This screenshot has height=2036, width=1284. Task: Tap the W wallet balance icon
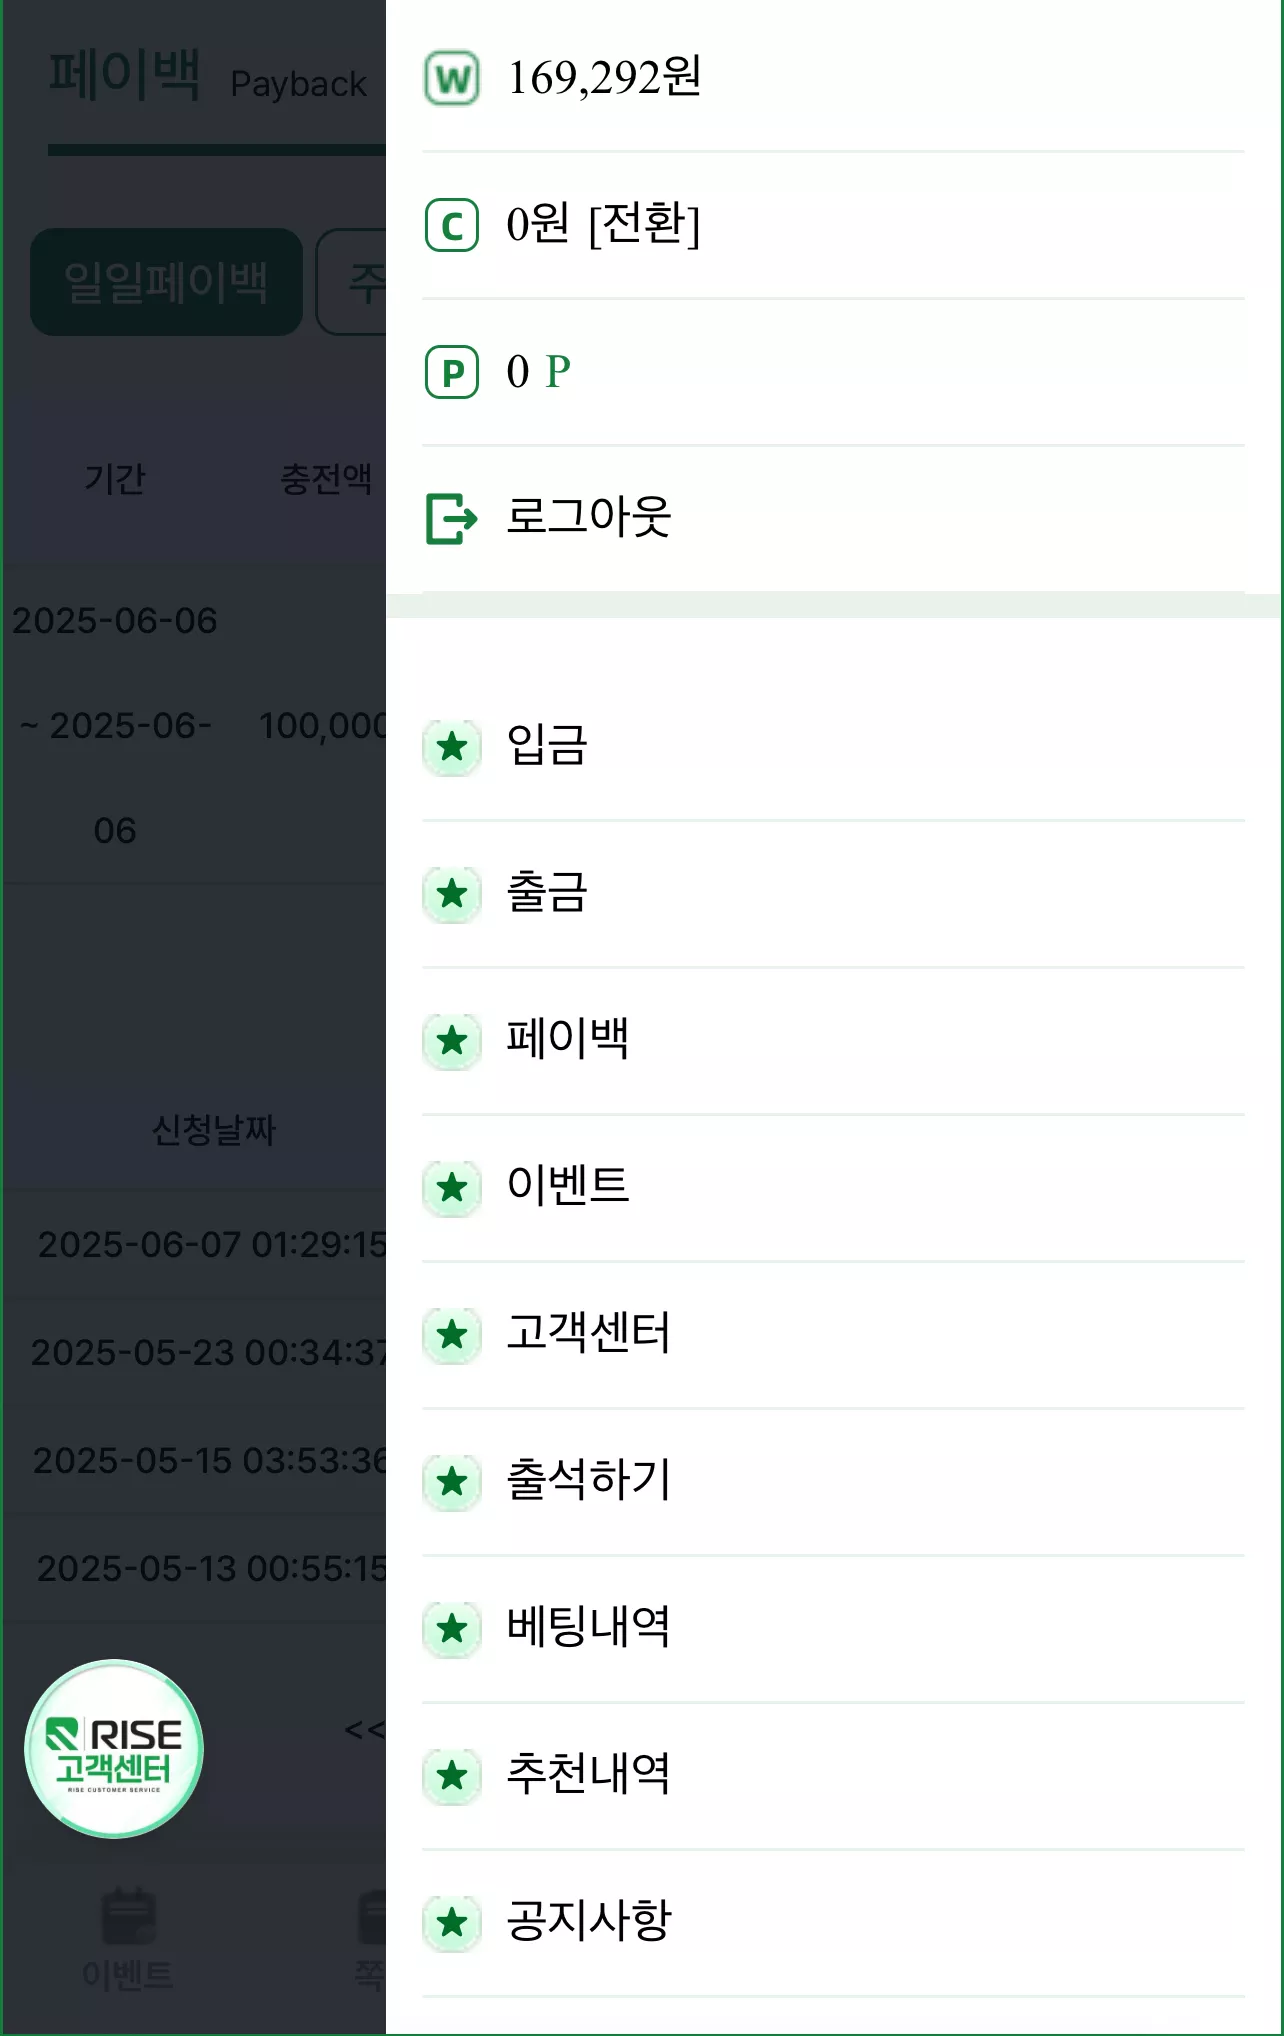click(x=452, y=78)
